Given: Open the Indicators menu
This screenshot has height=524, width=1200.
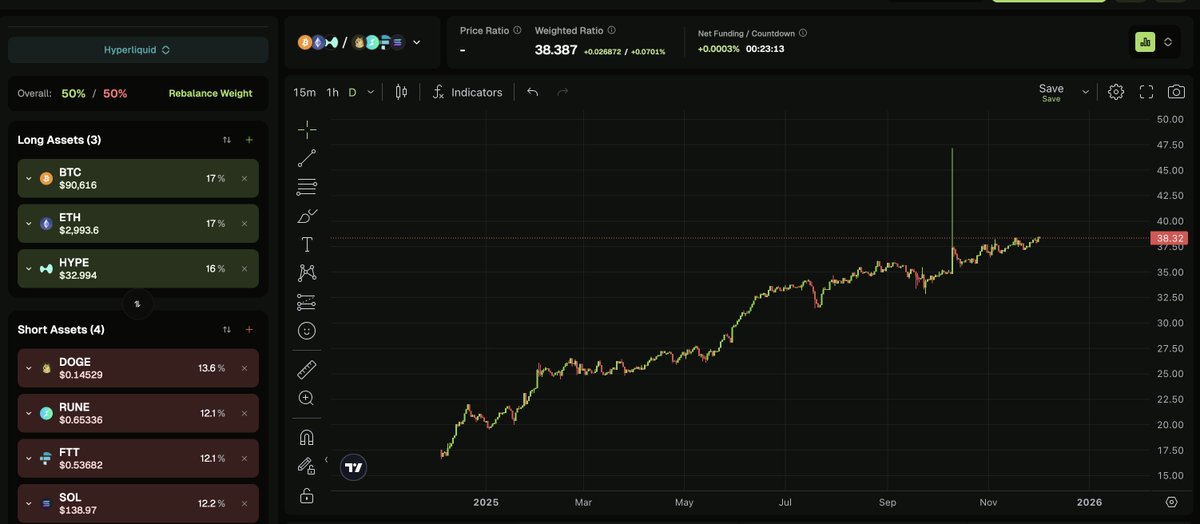Looking at the screenshot, I should pos(467,92).
